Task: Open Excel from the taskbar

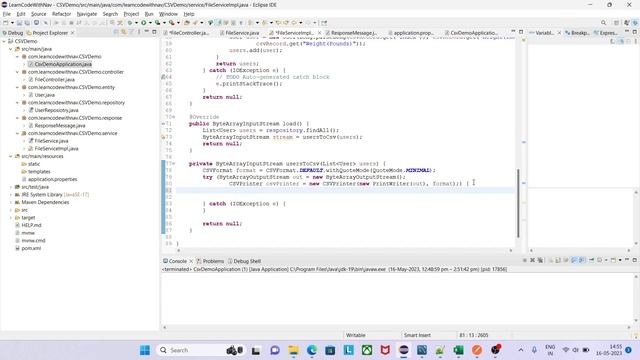Action: coord(458,350)
